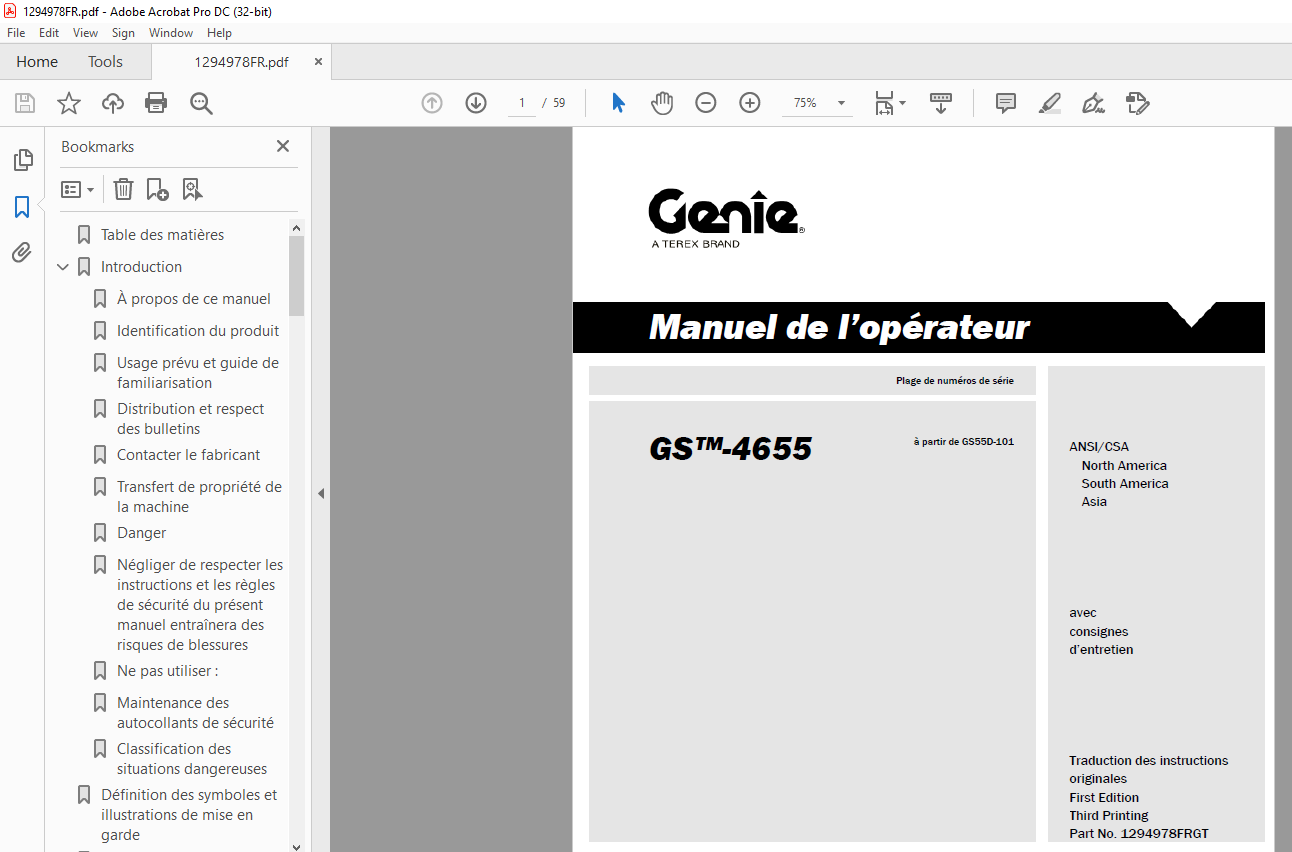Open the File menu
This screenshot has height=852, width=1292.
pos(16,33)
